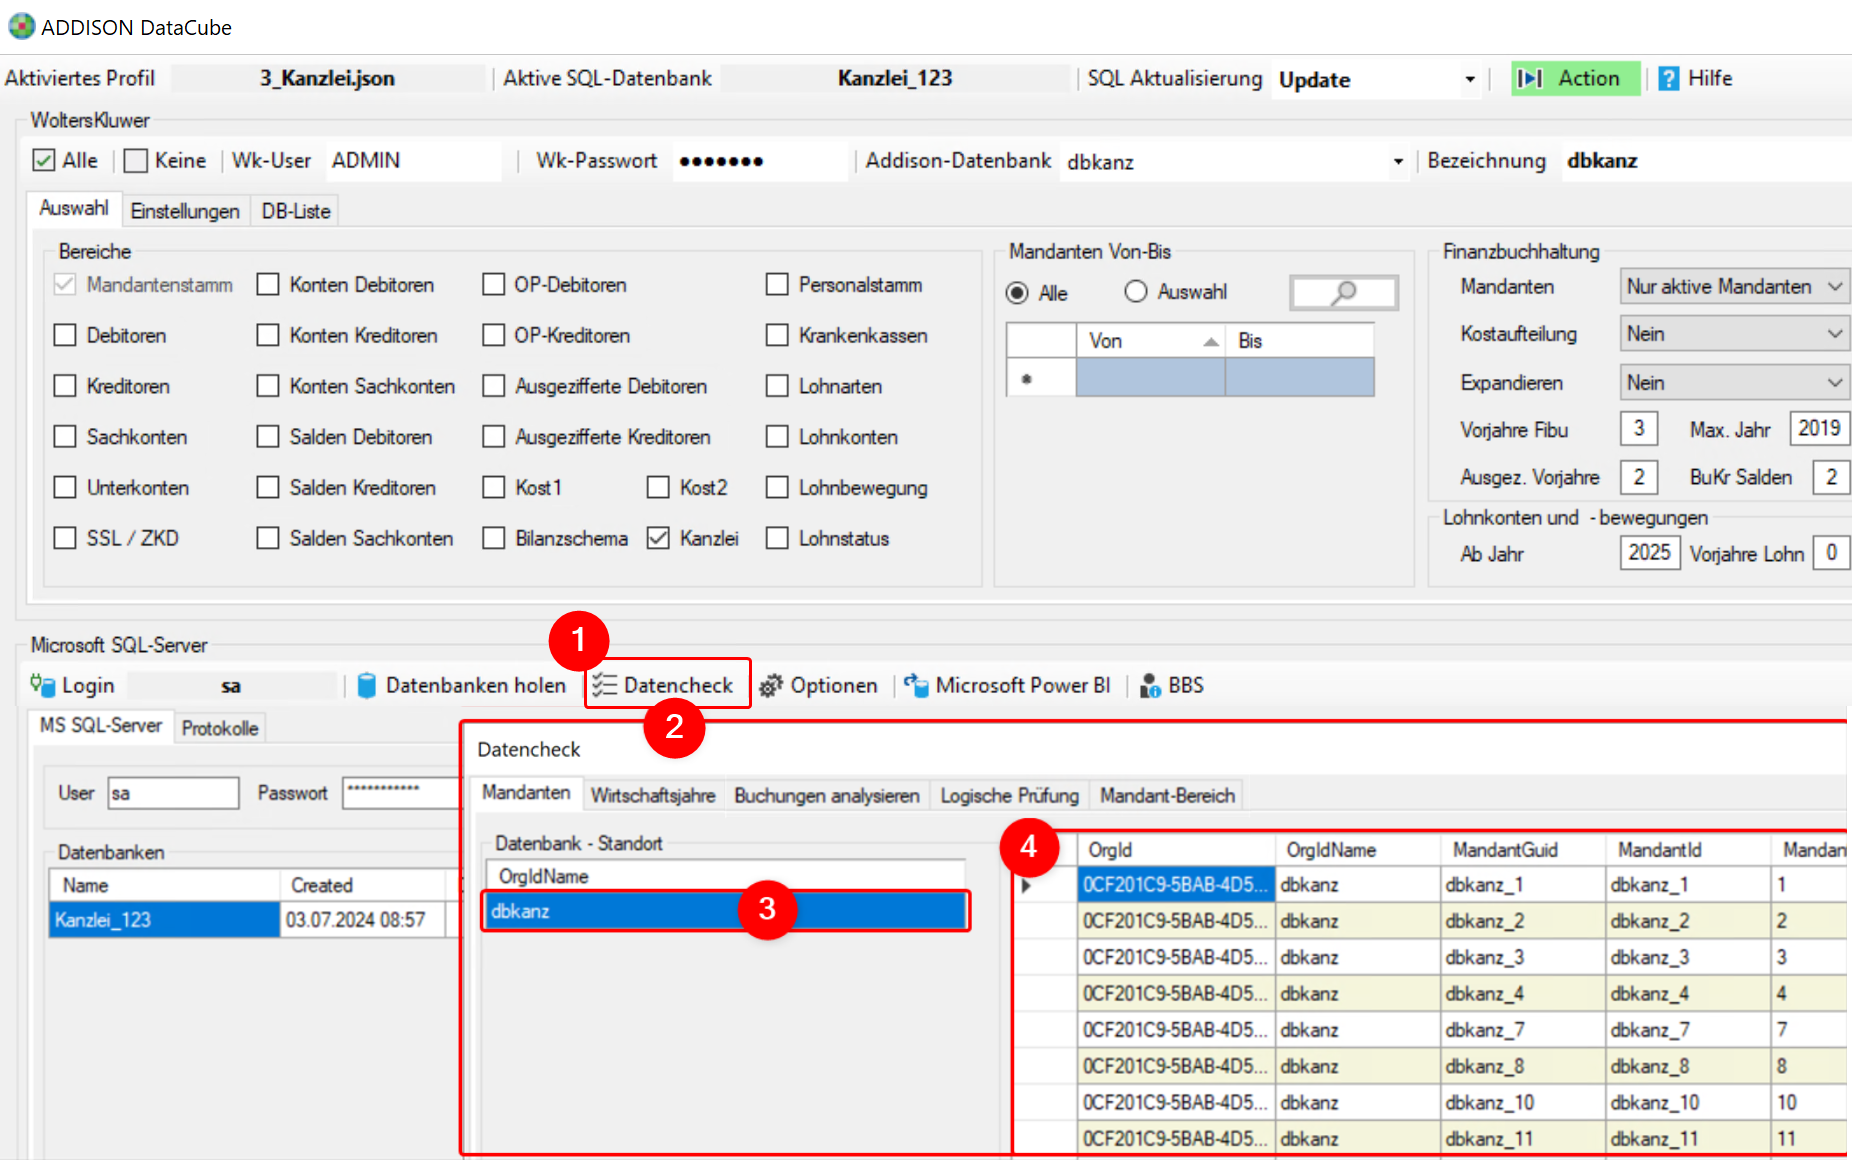
Task: Uncheck the Kanzlei checkbox
Action: coord(658,538)
